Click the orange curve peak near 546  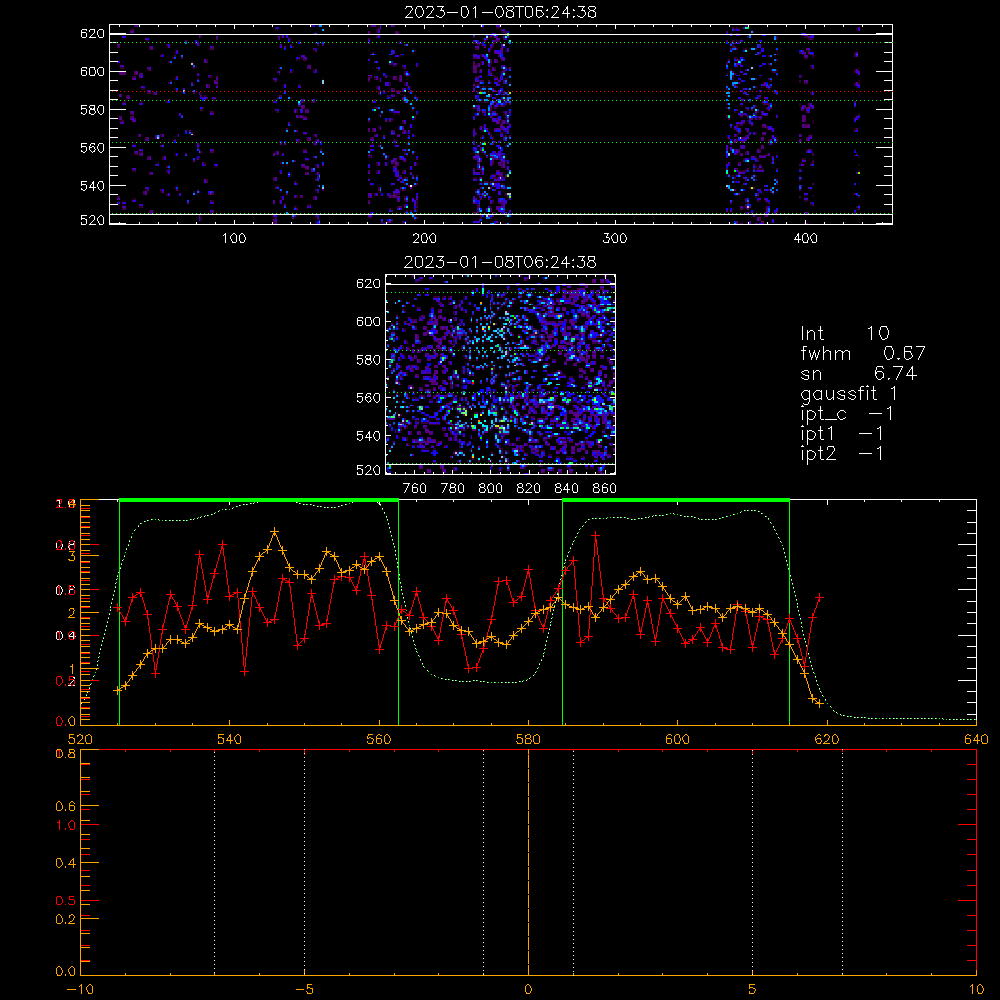tap(274, 531)
